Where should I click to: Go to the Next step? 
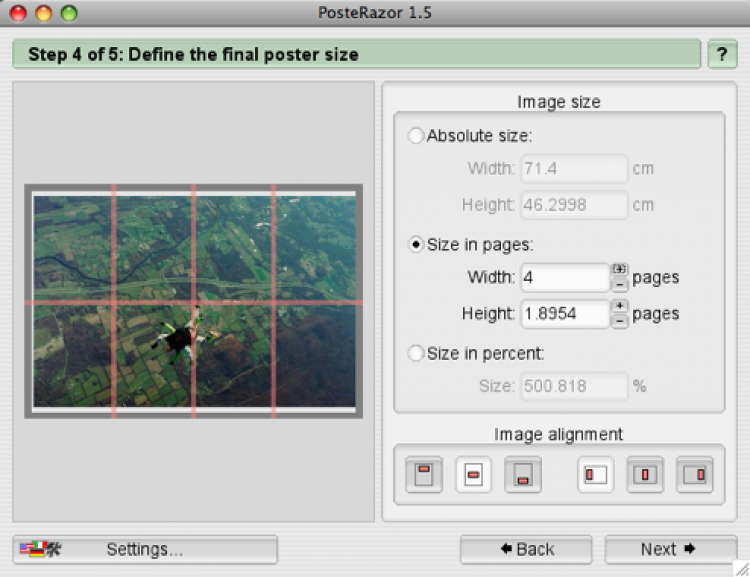668,549
